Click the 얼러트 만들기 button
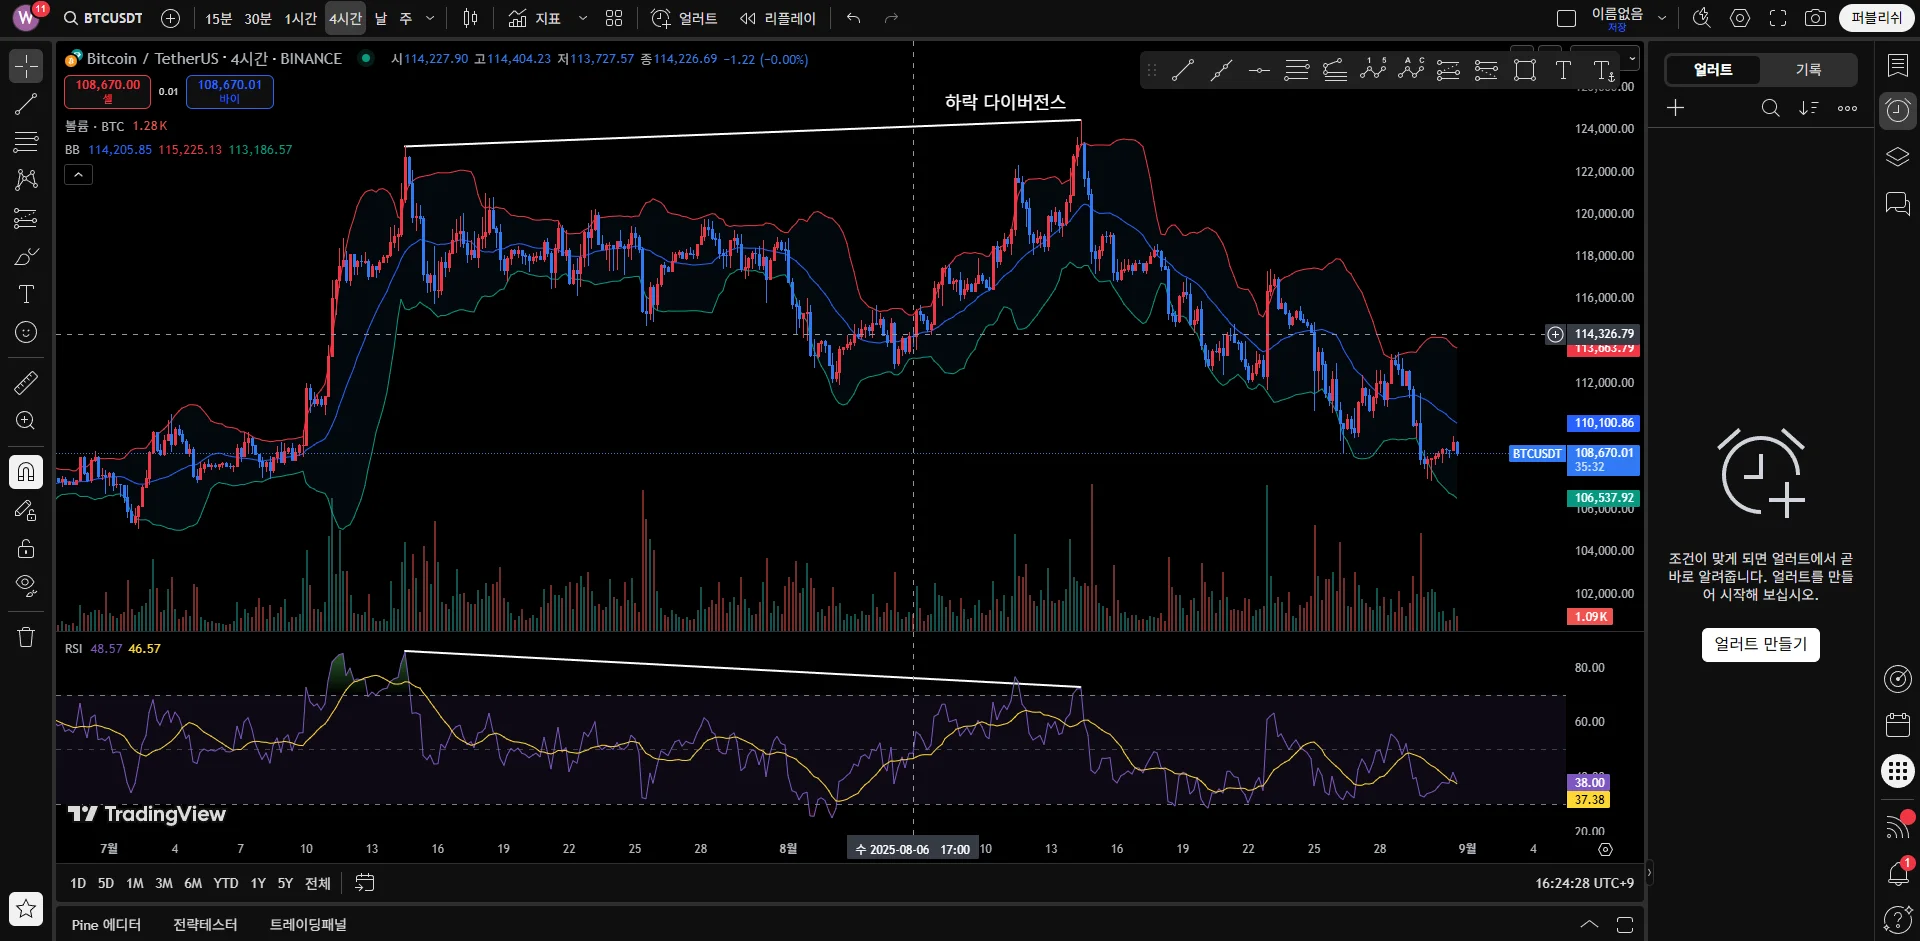Viewport: 1920px width, 941px height. [x=1760, y=644]
